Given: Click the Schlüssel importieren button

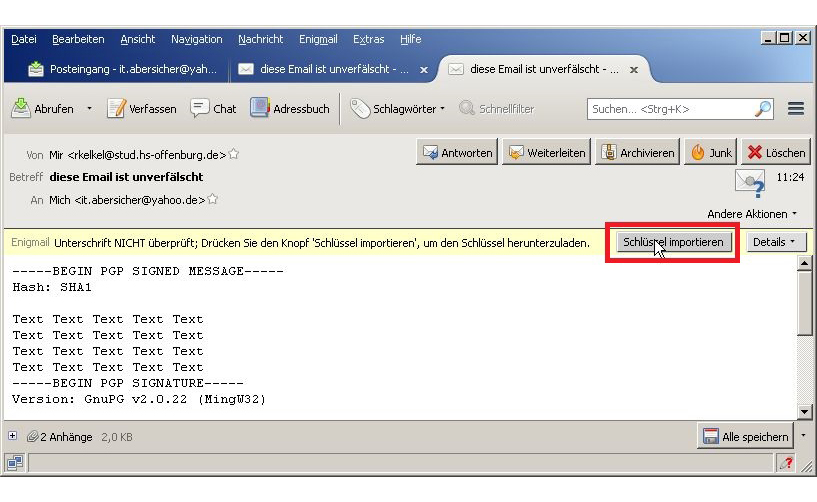Looking at the screenshot, I should pos(672,242).
